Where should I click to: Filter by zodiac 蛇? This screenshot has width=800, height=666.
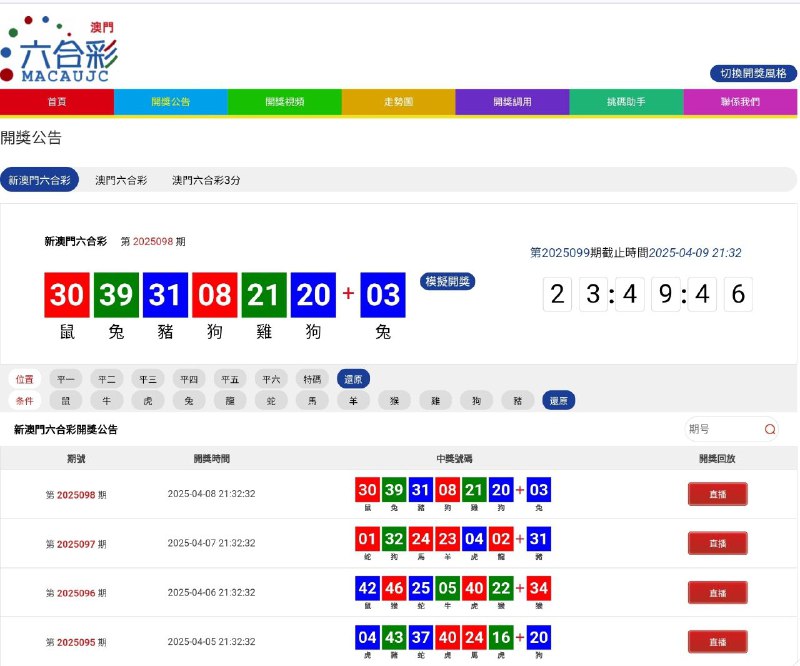click(271, 401)
